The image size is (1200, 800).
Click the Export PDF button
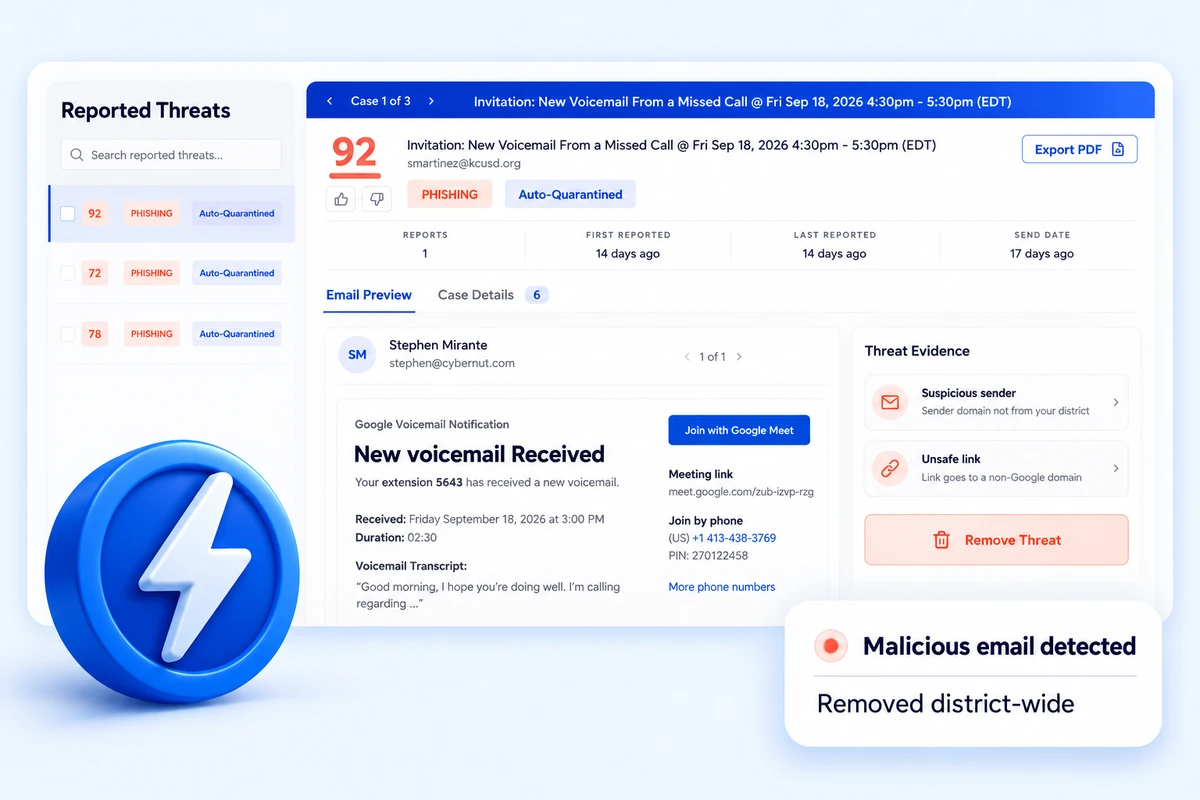[1079, 149]
